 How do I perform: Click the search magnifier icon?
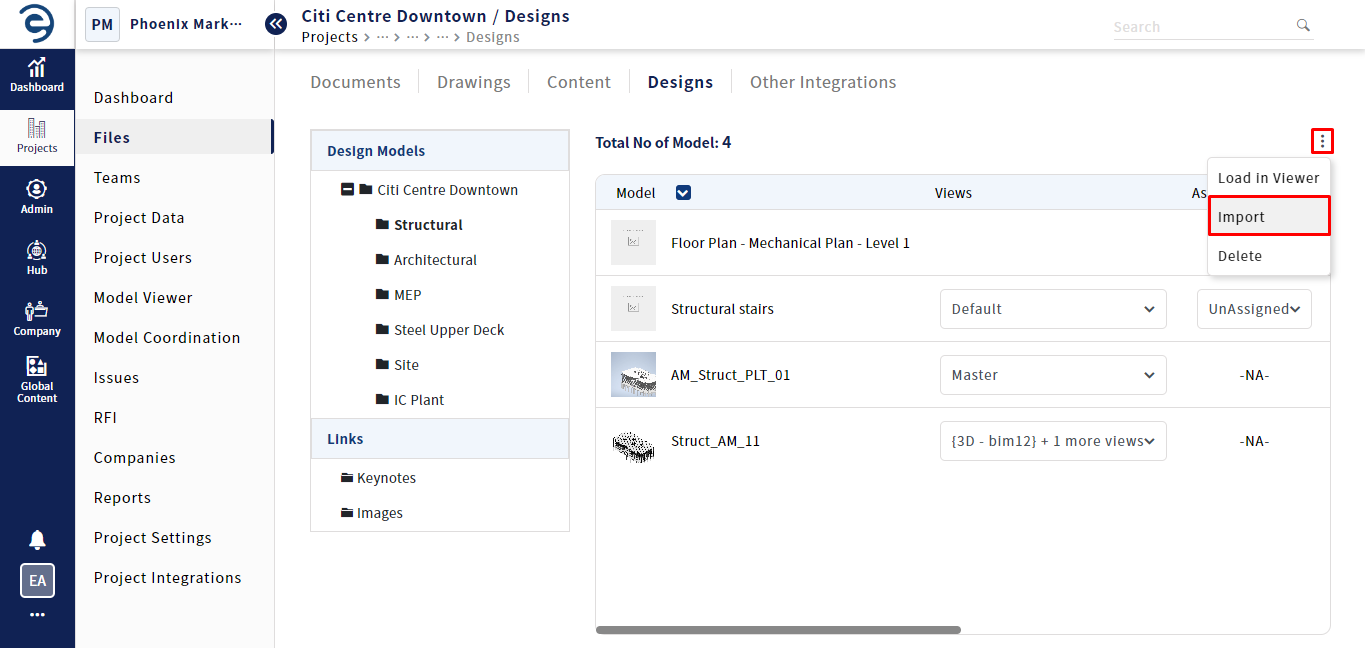point(1302,25)
